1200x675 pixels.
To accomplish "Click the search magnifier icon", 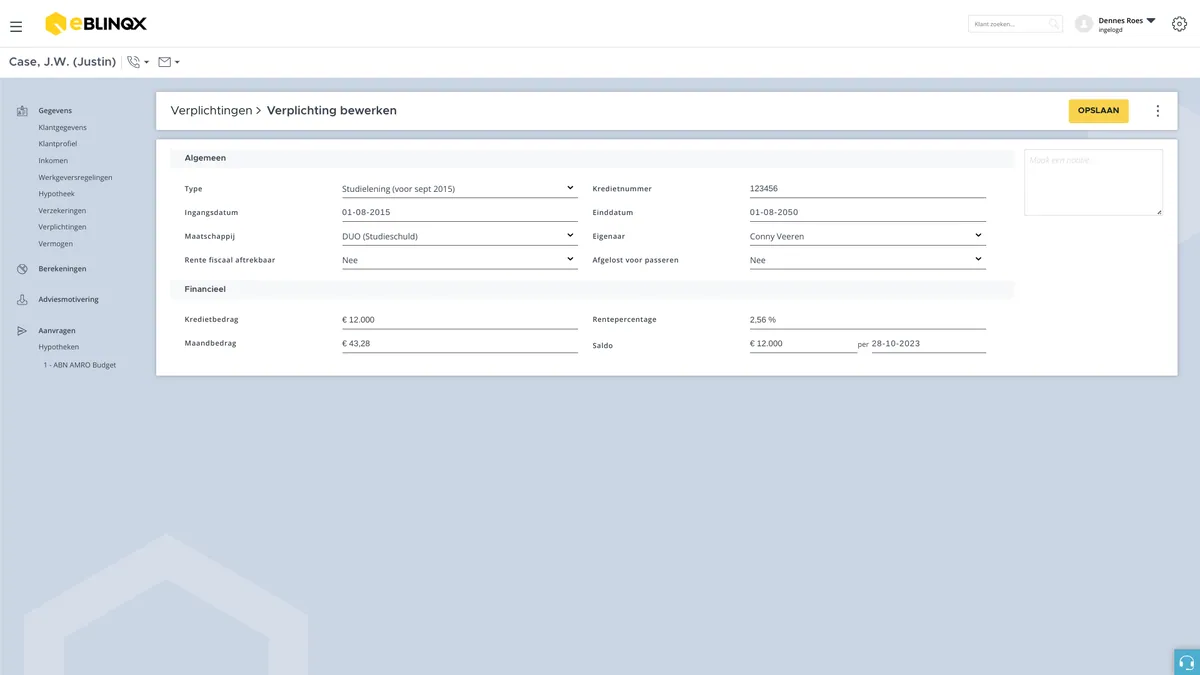I will (1054, 24).
